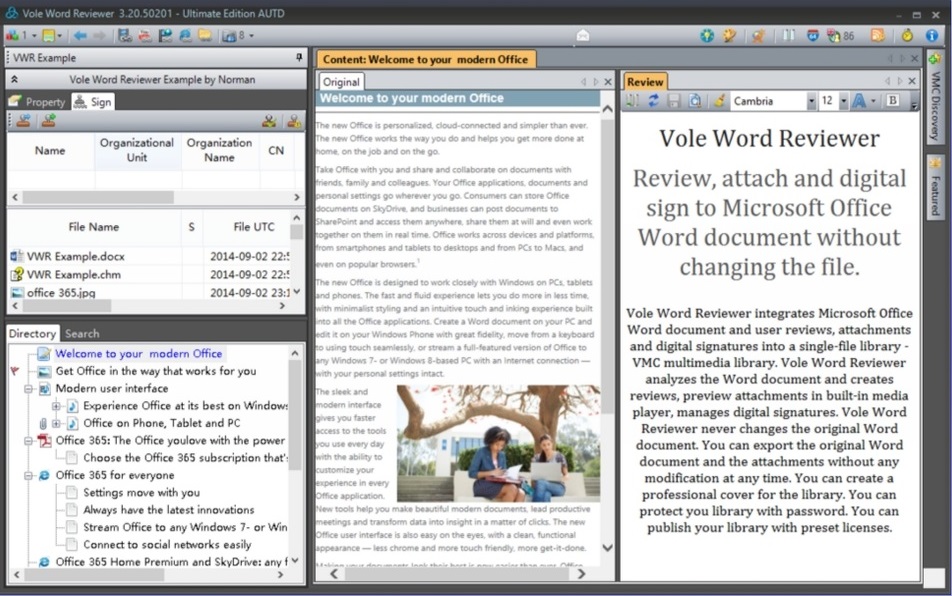Switch to the Search tab
Image resolution: width=952 pixels, height=596 pixels.
(82, 333)
